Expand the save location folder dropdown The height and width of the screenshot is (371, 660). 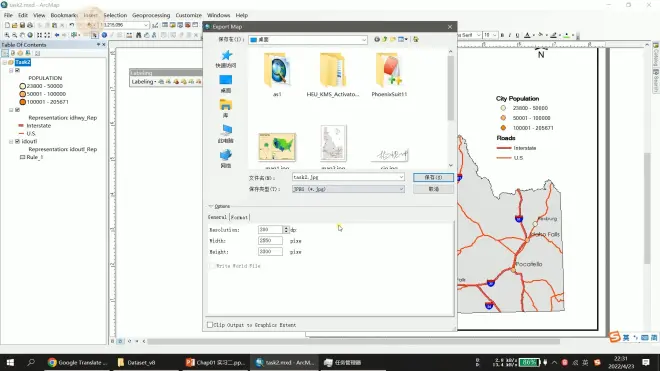point(308,40)
